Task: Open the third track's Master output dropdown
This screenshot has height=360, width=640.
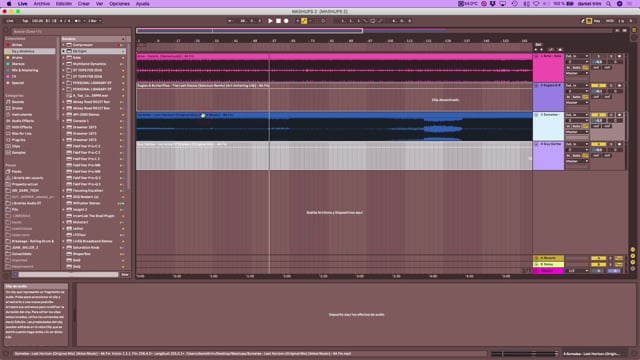Action: (x=576, y=132)
